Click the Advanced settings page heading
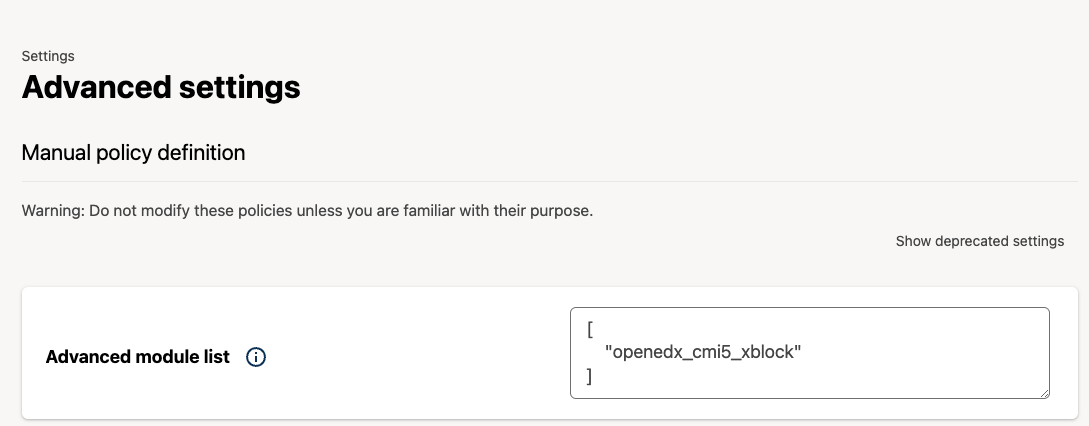Viewport: 1089px width, 426px height. pos(161,87)
